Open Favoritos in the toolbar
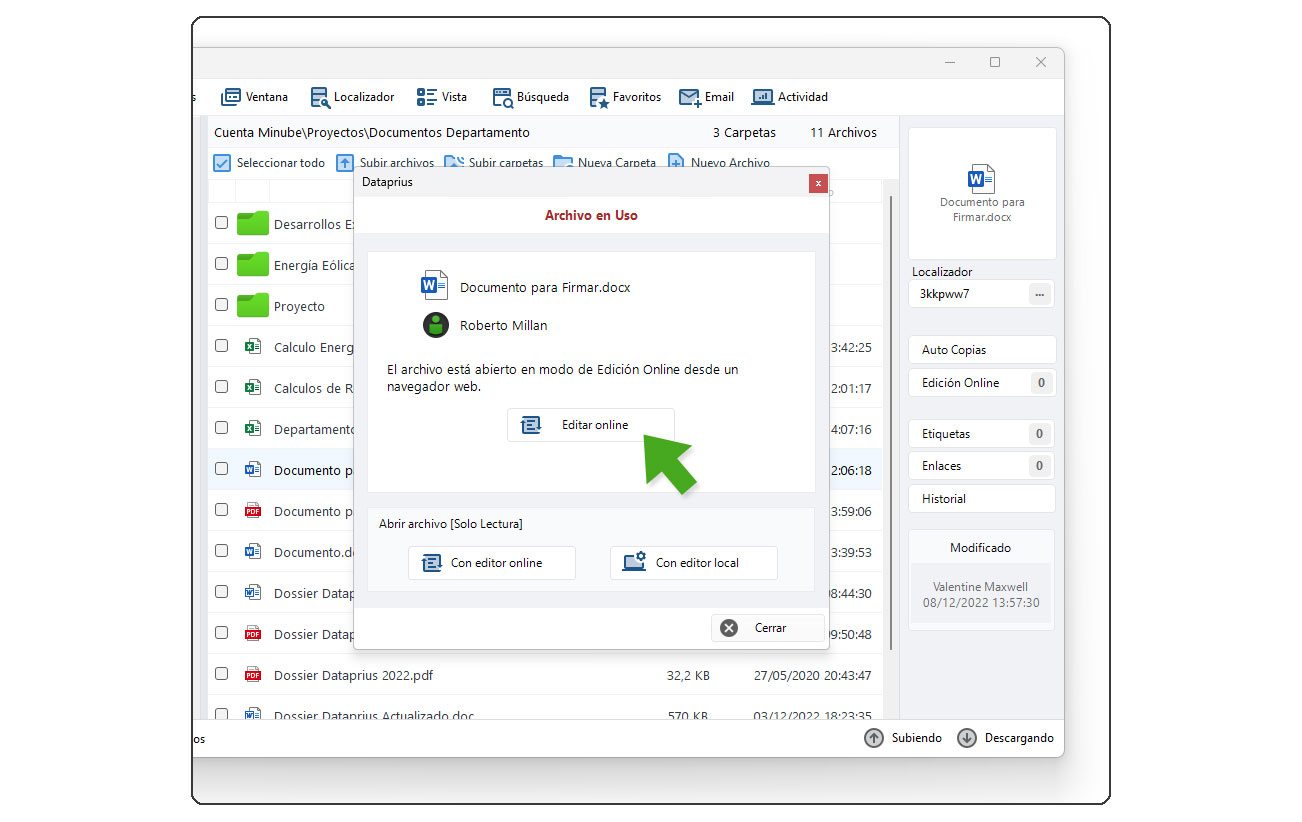 click(x=625, y=97)
